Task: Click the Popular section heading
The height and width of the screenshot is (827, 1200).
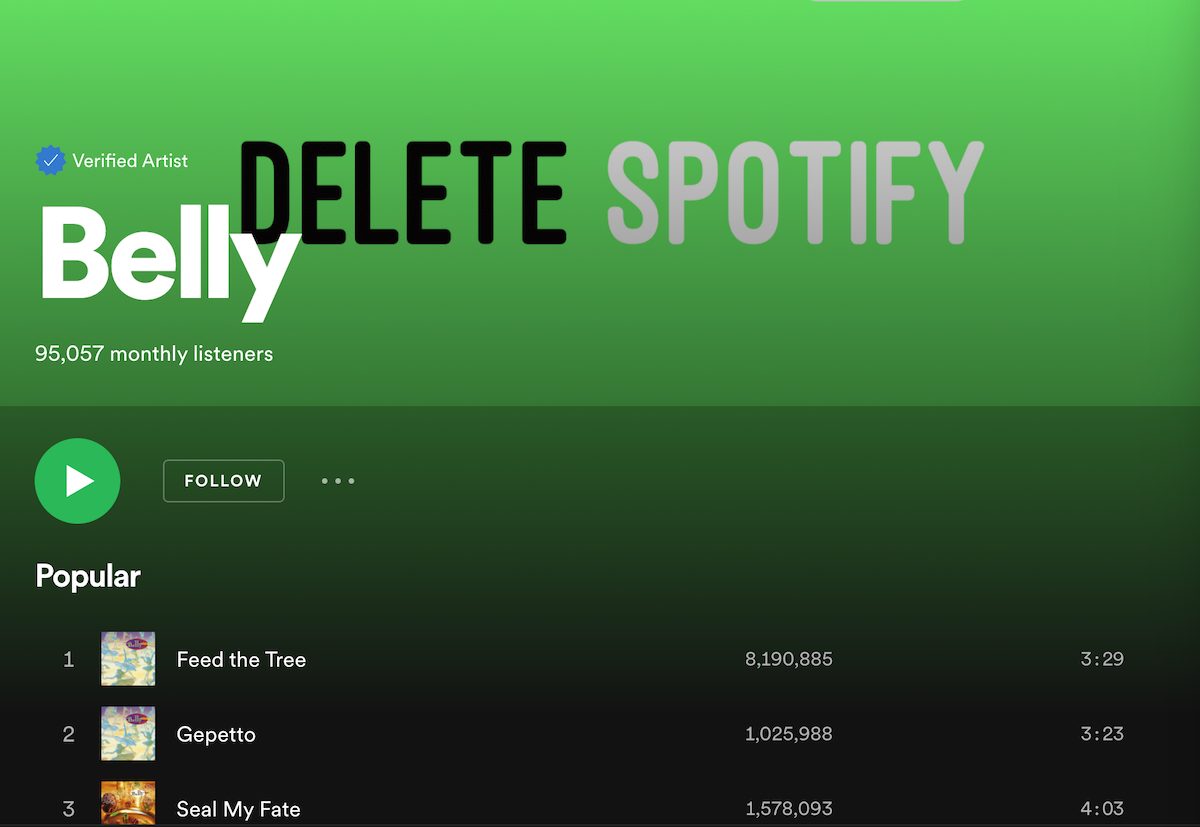Action: tap(87, 576)
